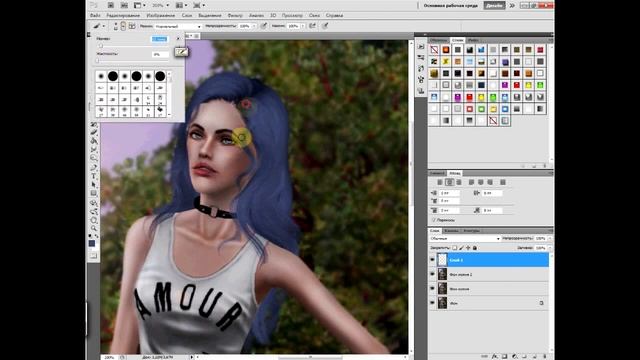The image size is (640, 360).
Task: Create a new layer icon
Action: coord(534,356)
